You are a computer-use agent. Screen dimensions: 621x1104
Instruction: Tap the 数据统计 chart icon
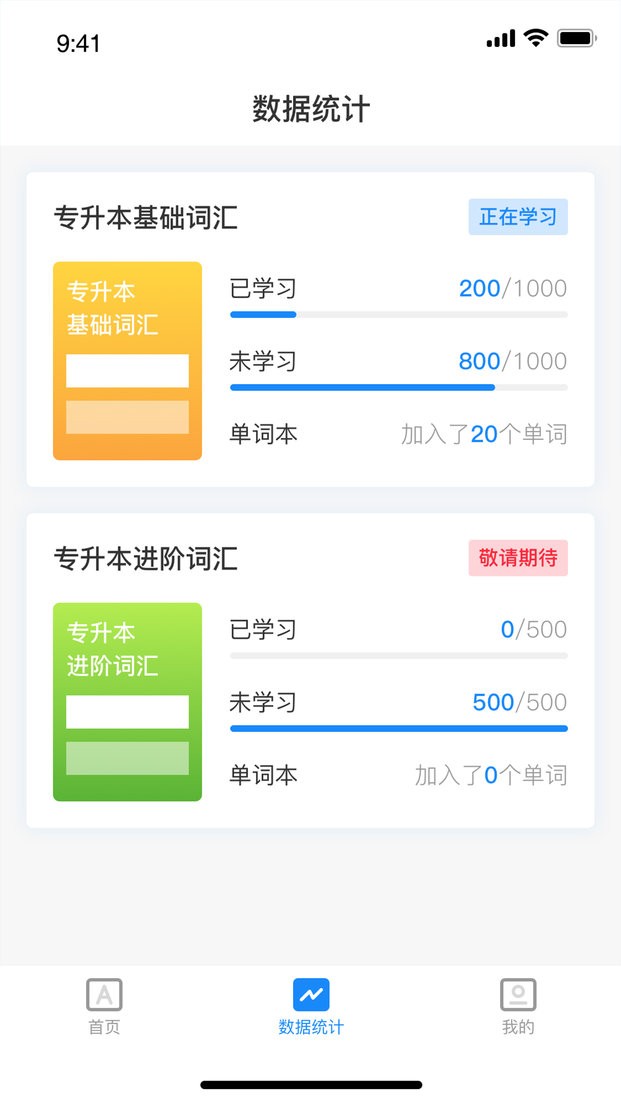(x=311, y=994)
